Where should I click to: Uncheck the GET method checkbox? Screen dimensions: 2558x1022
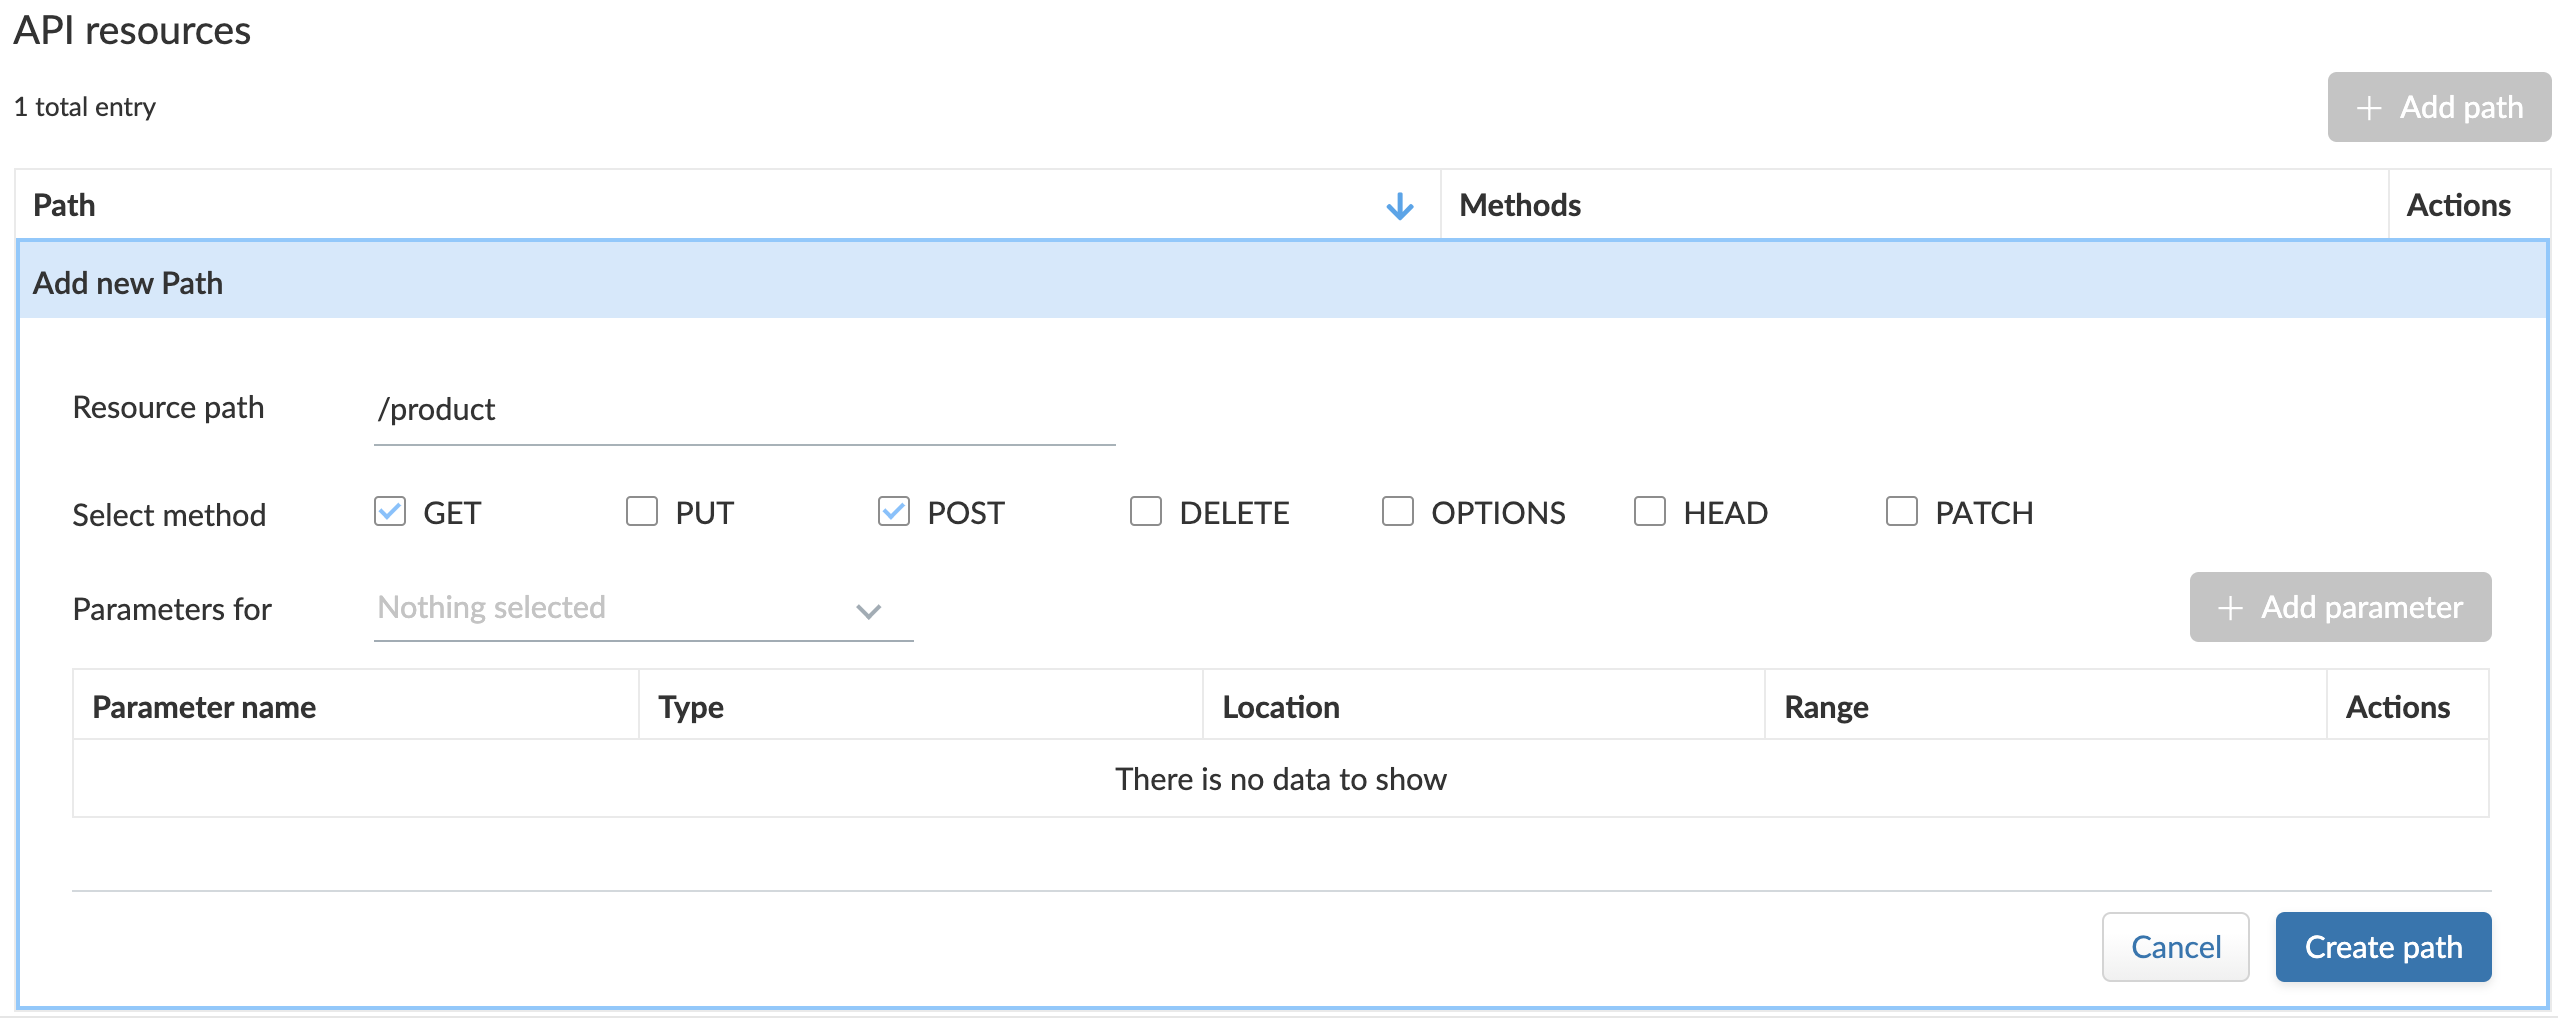[390, 511]
